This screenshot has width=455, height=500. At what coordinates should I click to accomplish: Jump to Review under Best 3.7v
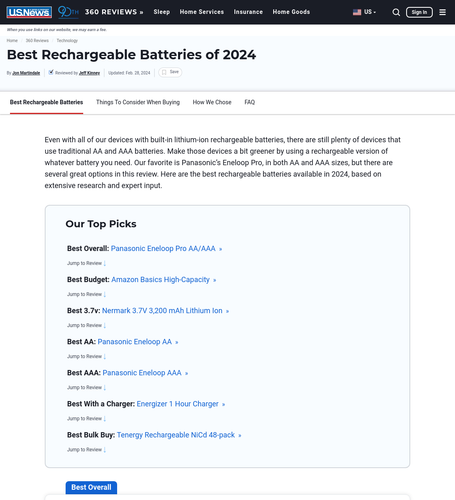point(86,325)
